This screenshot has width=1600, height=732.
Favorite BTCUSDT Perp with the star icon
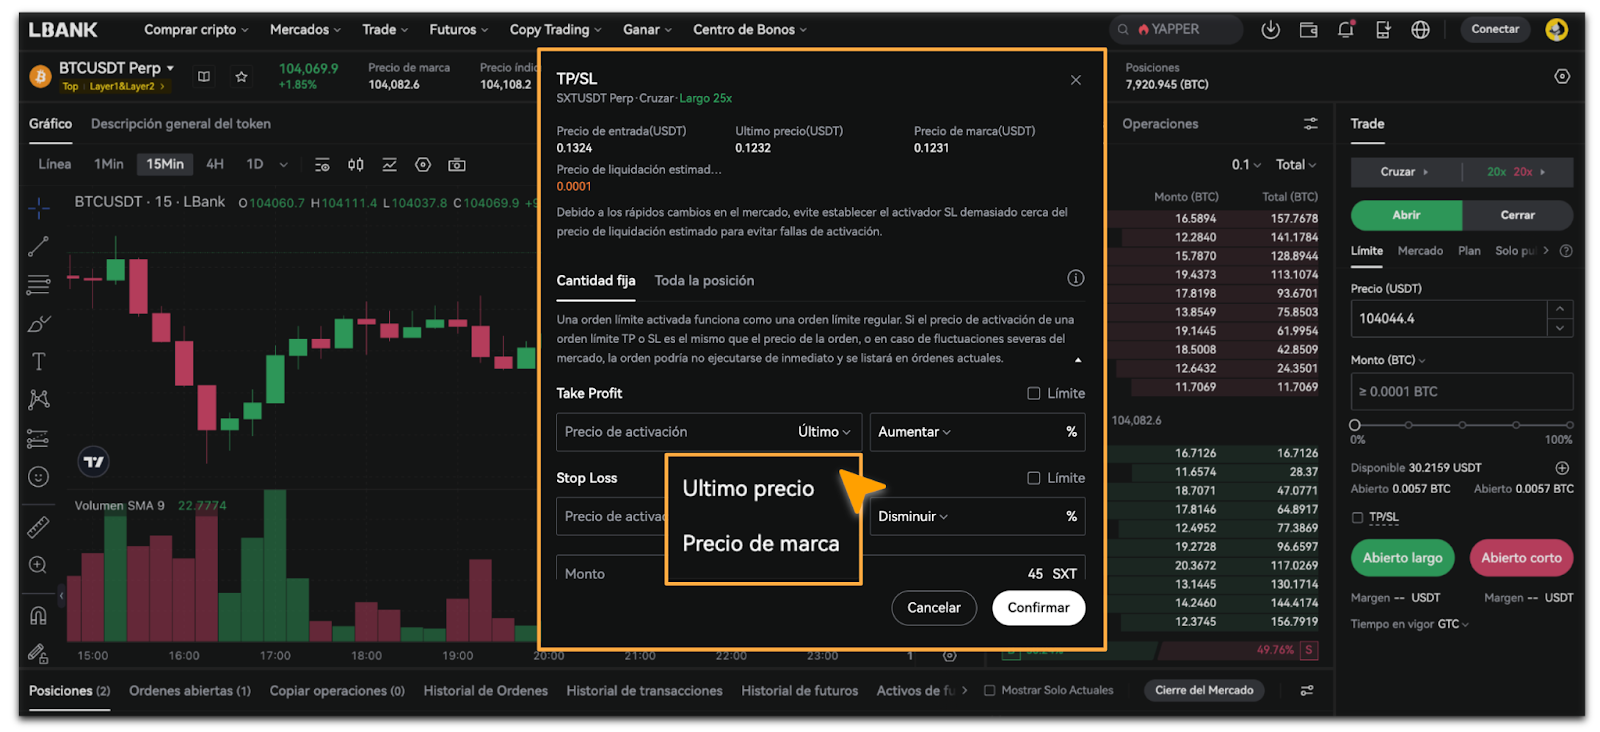pyautogui.click(x=241, y=76)
